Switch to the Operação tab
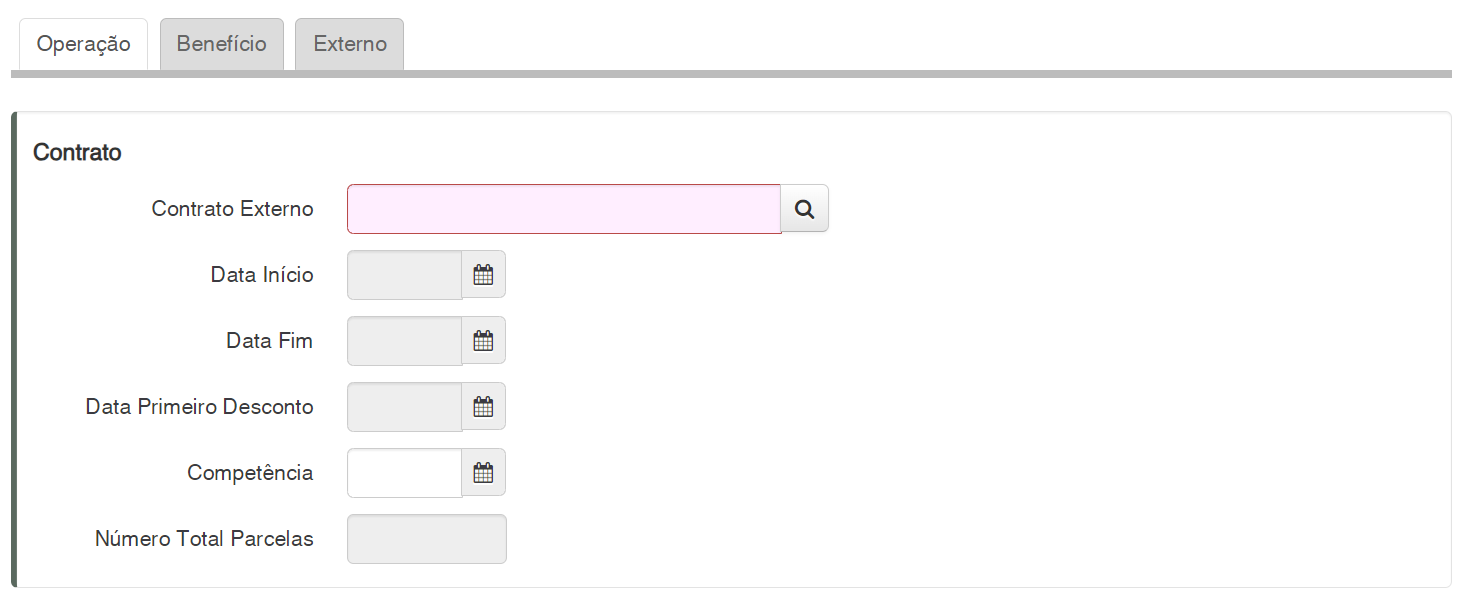 pyautogui.click(x=84, y=44)
